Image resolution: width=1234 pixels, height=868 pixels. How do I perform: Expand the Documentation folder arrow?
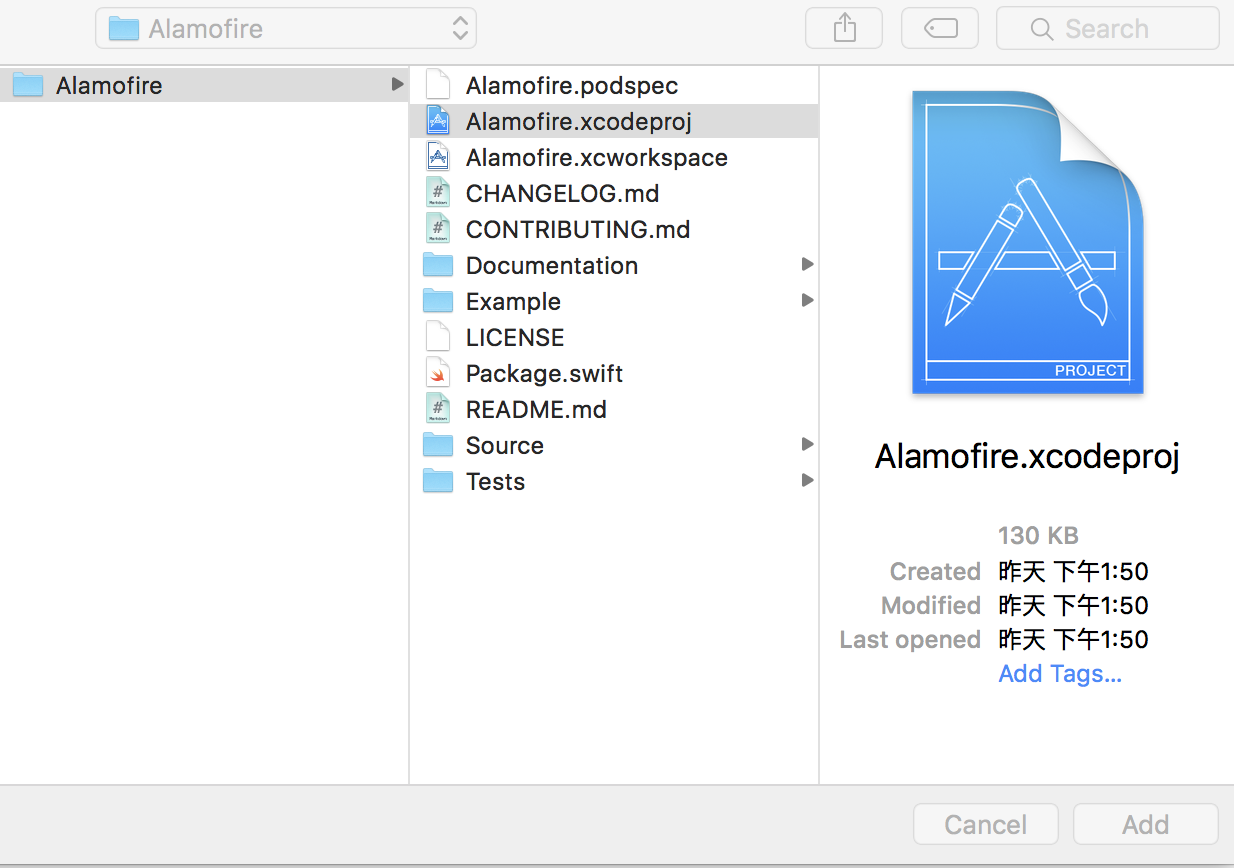point(807,265)
